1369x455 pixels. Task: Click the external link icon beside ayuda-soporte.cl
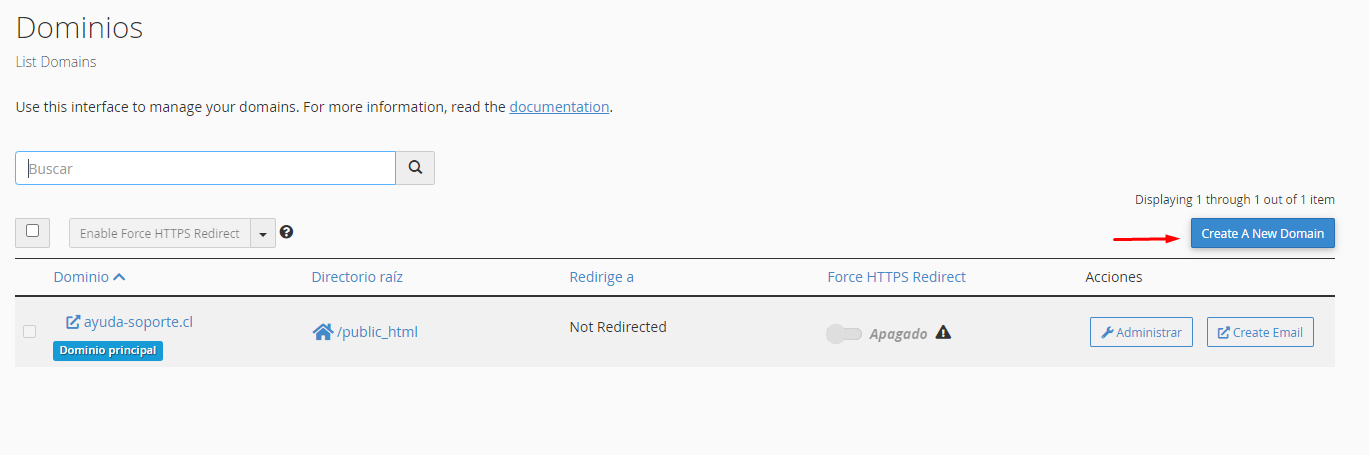click(73, 322)
